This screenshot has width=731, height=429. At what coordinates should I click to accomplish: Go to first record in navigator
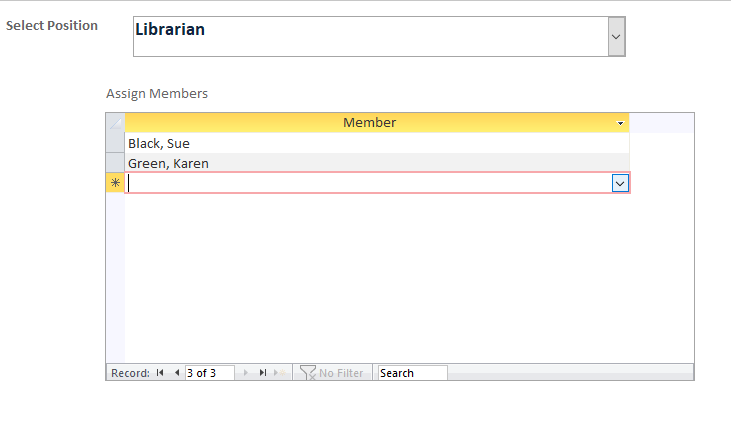point(160,373)
